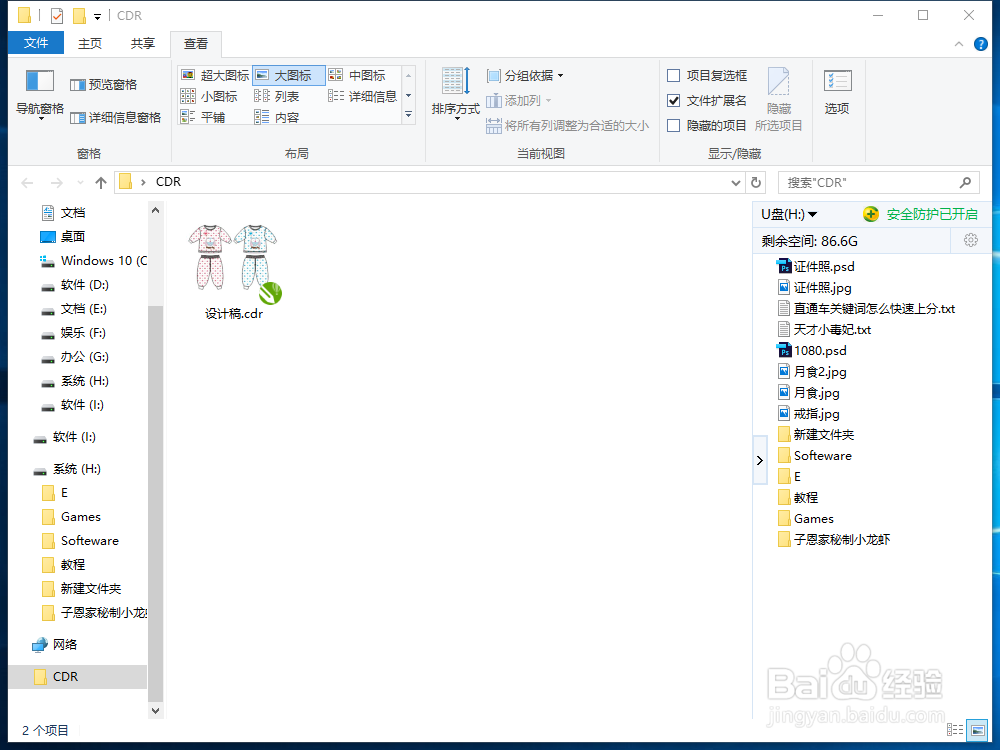Click quick access properties checkmark icon
The width and height of the screenshot is (1000, 750).
(57, 15)
